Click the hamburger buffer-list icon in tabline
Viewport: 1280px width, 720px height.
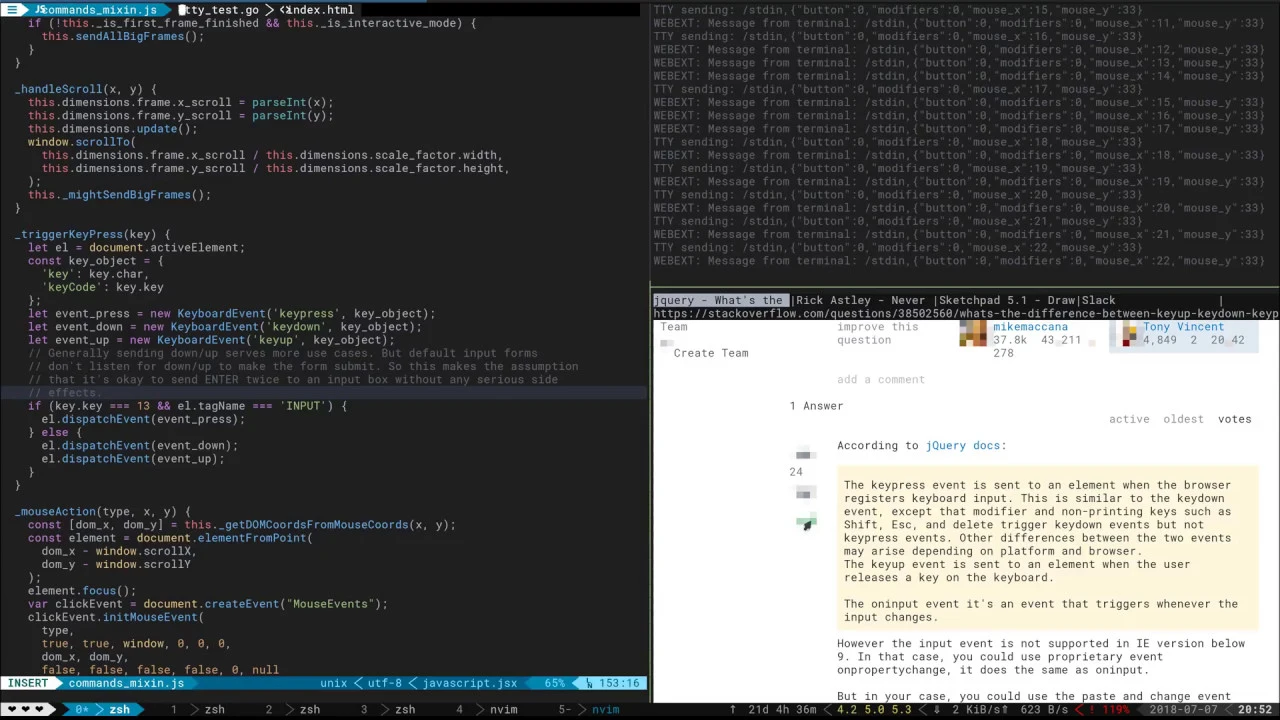pos(12,10)
